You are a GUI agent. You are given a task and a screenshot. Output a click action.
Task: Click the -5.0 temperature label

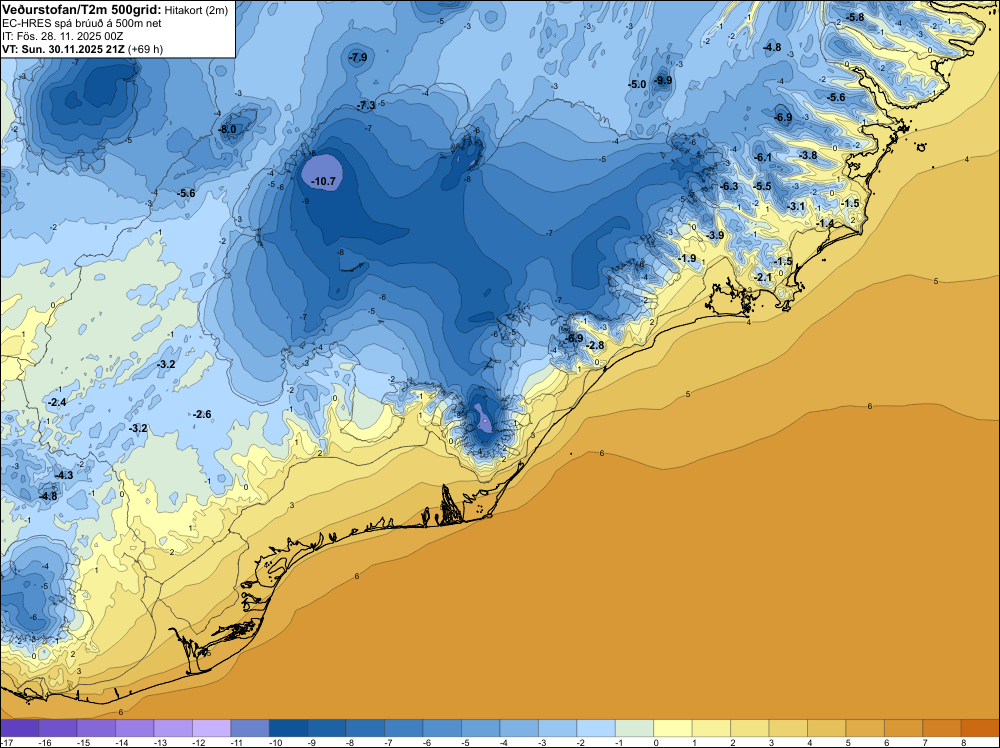pos(637,84)
